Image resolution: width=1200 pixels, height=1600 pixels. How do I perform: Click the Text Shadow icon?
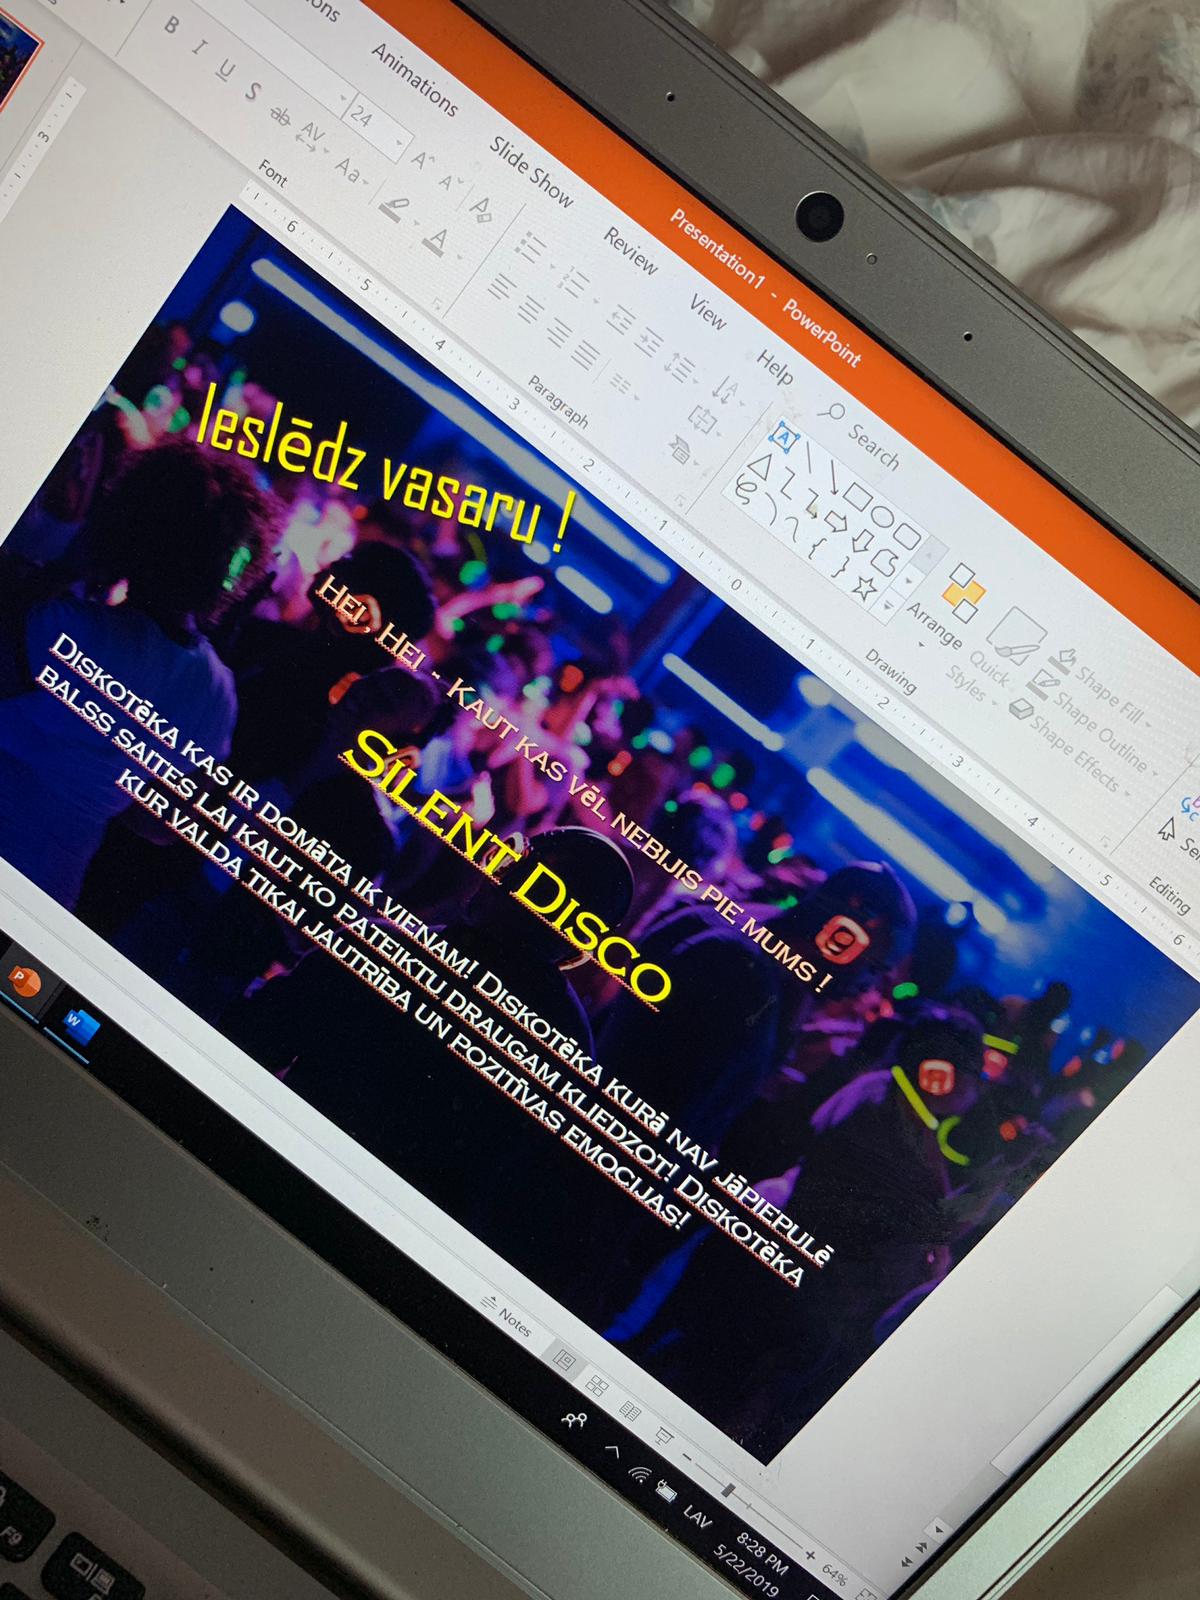254,92
